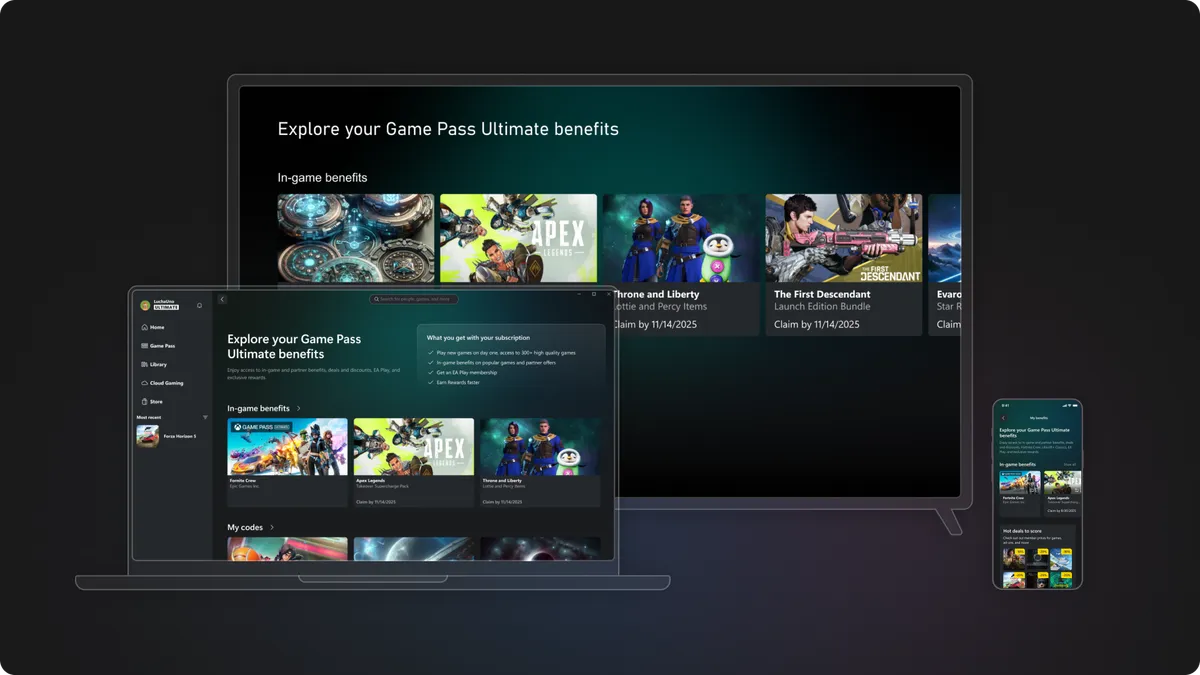Image resolution: width=1200 pixels, height=675 pixels.
Task: Expand the Most recent sort dropdown arrow
Action: coord(205,417)
